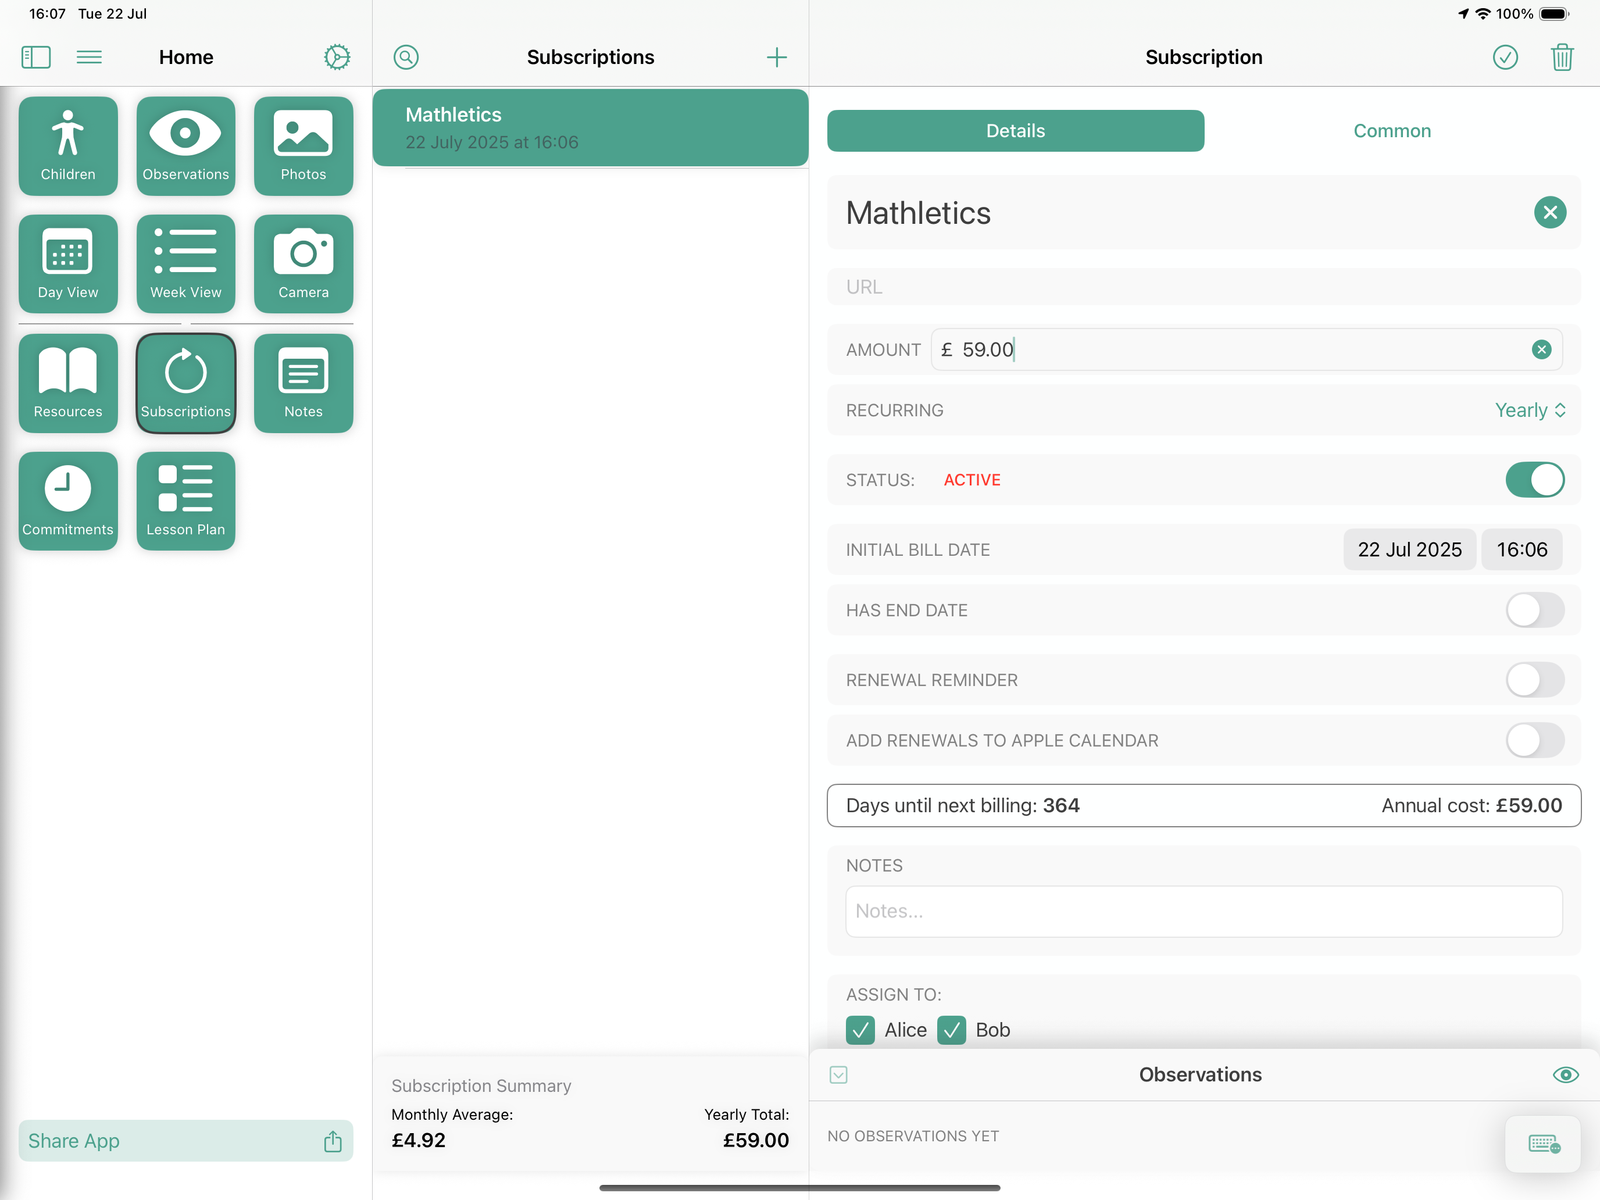
Task: Uncheck Alice in the ASSIGN TO list
Action: pos(860,1030)
